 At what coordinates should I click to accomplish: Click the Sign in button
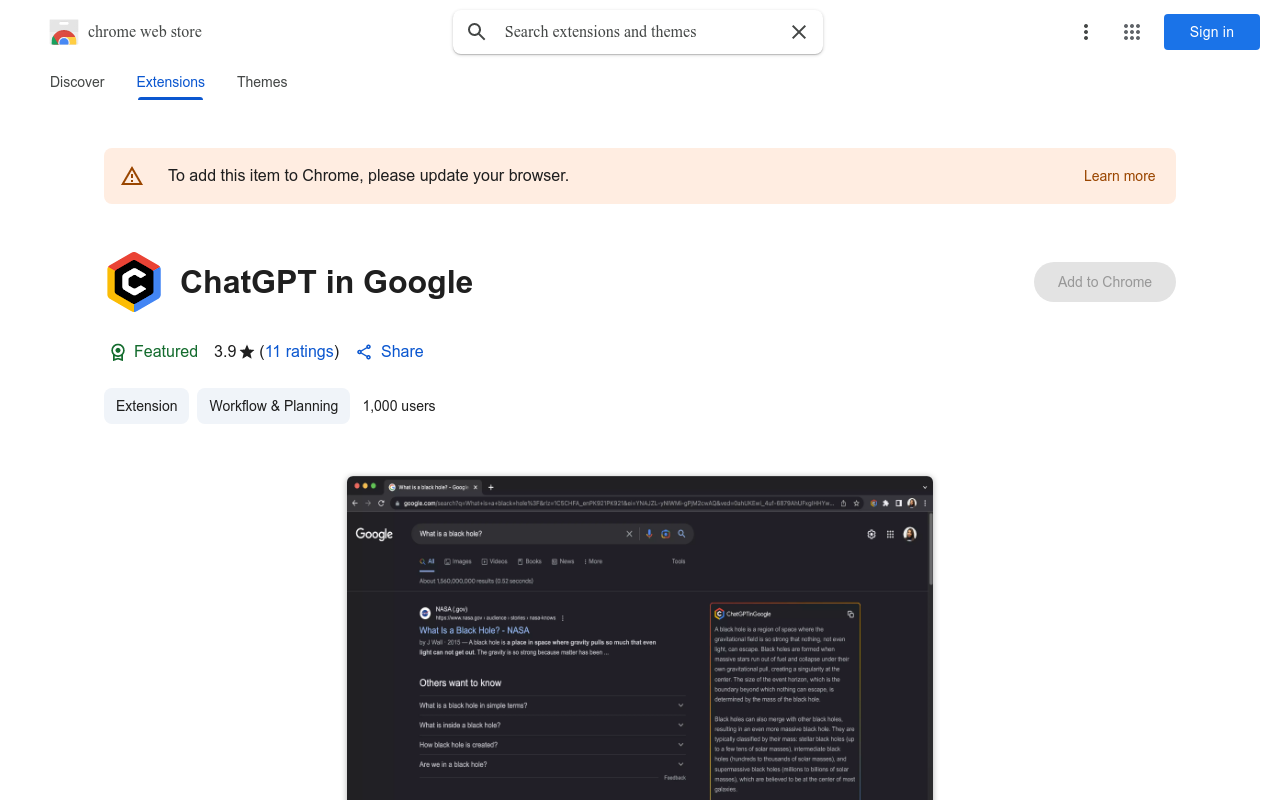[1211, 32]
